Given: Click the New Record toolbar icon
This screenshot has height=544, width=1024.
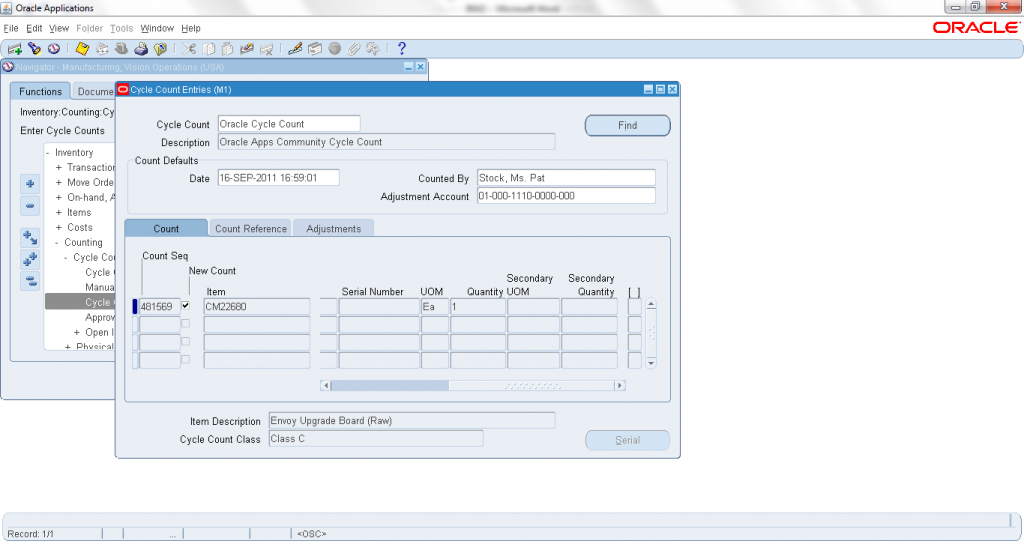Looking at the screenshot, I should [x=15, y=48].
